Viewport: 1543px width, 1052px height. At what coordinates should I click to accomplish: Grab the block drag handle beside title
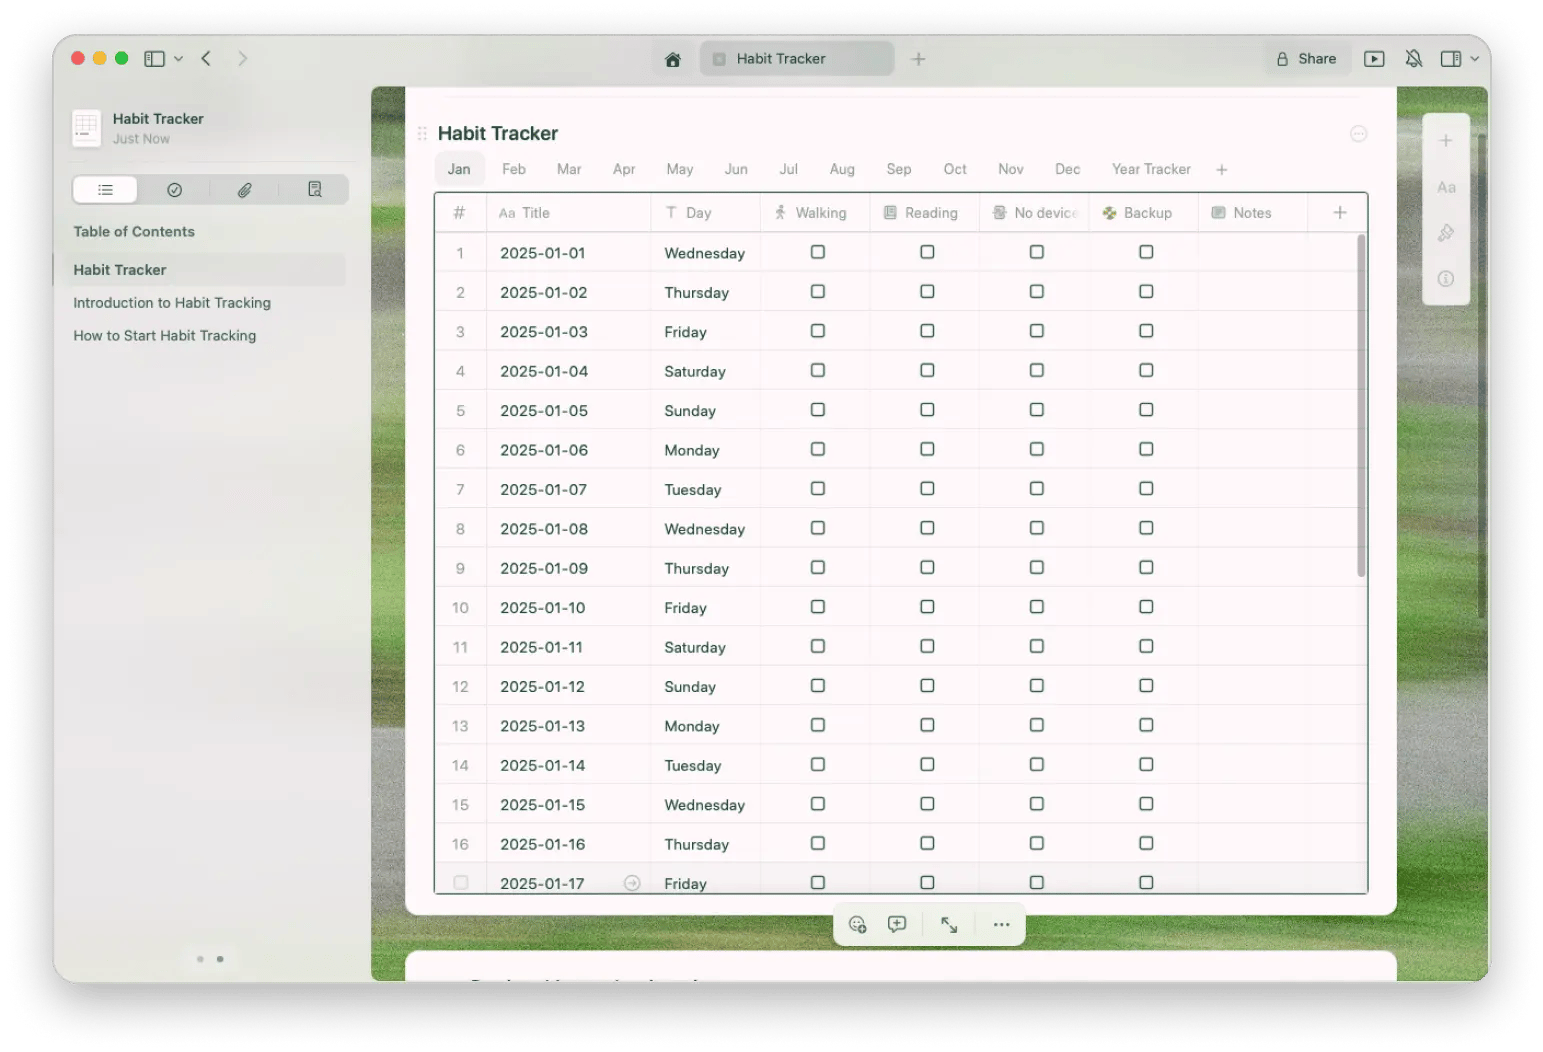click(x=422, y=133)
